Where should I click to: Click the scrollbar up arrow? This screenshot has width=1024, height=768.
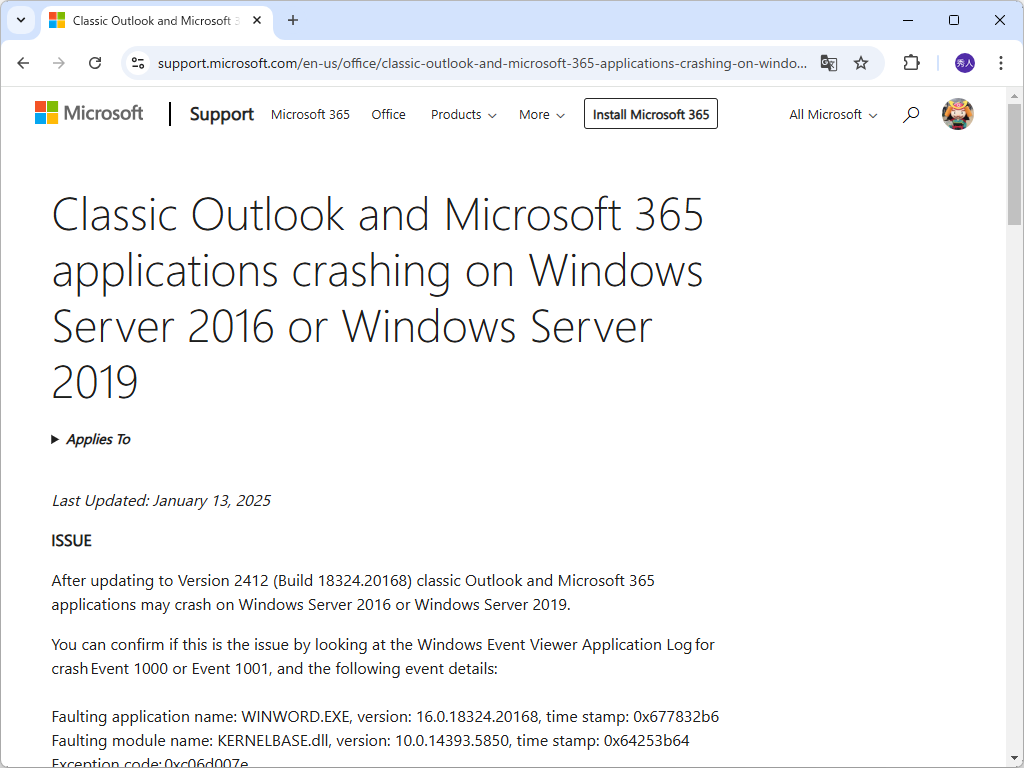[1014, 96]
